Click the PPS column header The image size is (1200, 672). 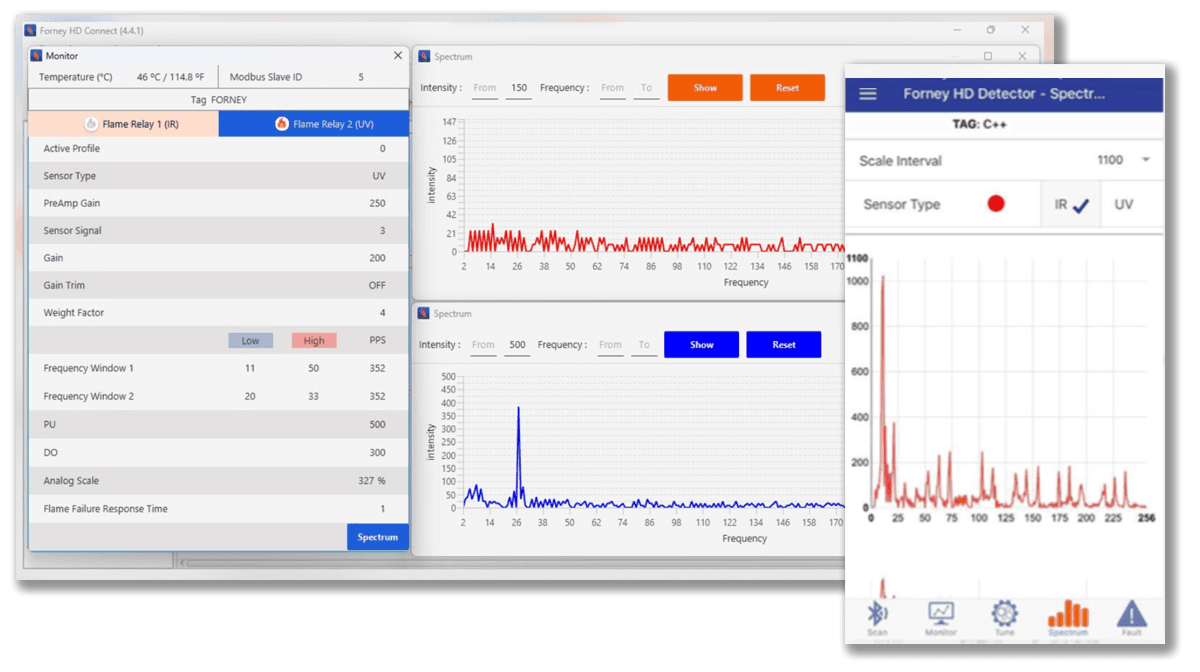click(x=377, y=341)
